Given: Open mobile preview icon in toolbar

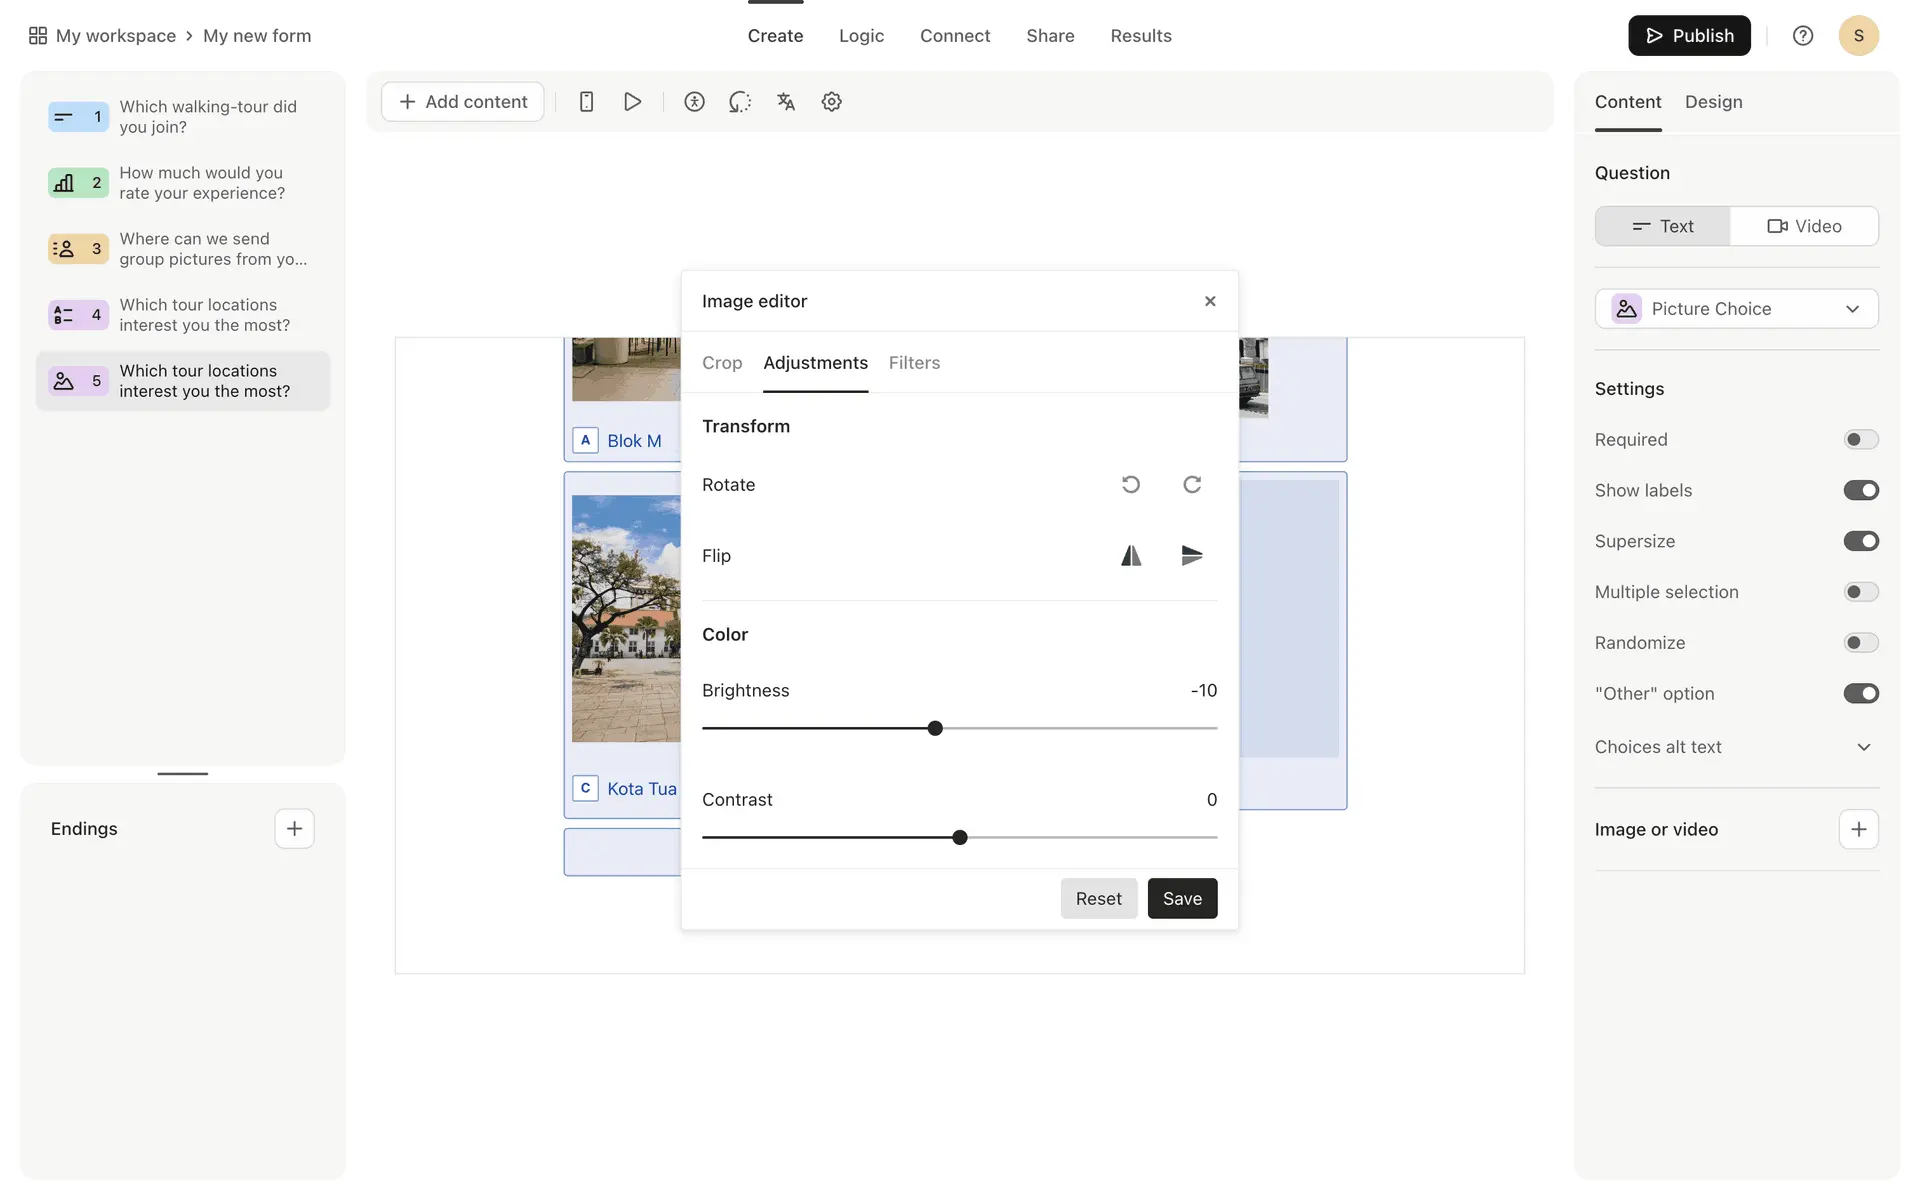Looking at the screenshot, I should click(x=587, y=102).
